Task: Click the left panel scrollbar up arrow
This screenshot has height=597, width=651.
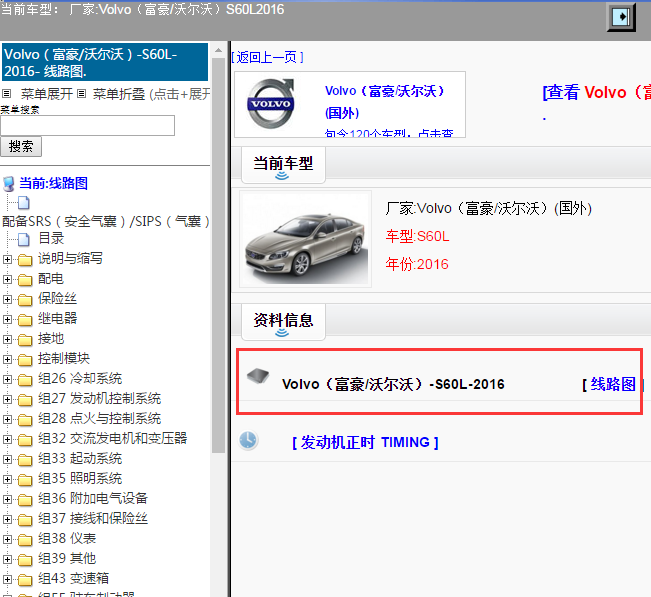Action: (x=218, y=51)
